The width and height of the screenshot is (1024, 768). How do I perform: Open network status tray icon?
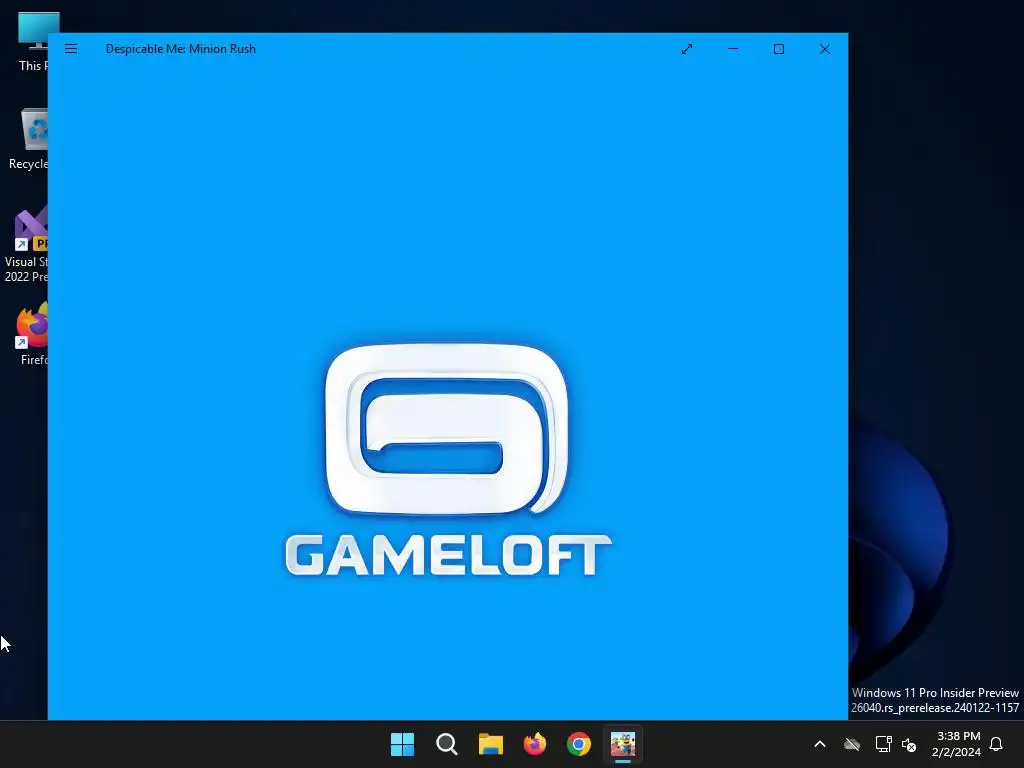(883, 744)
